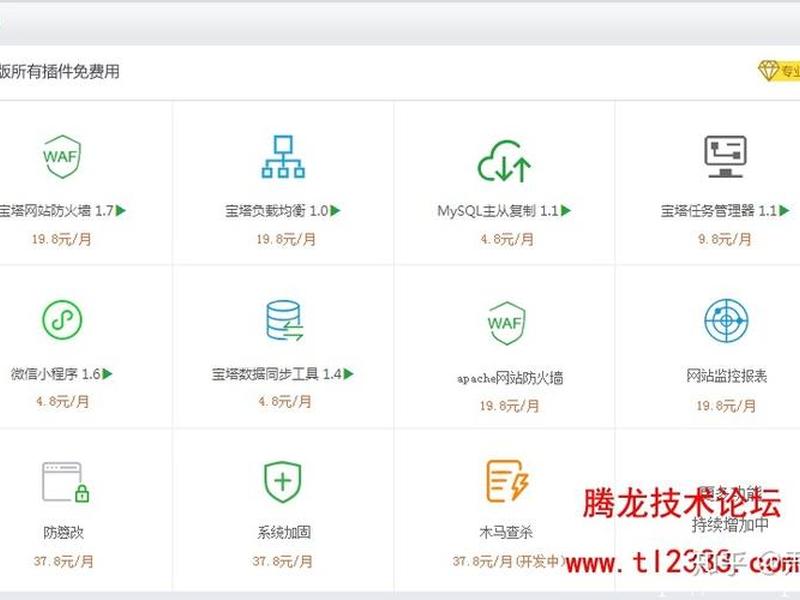800x600 pixels.
Task: Click the 网站监控报表 radar icon
Action: 727,320
